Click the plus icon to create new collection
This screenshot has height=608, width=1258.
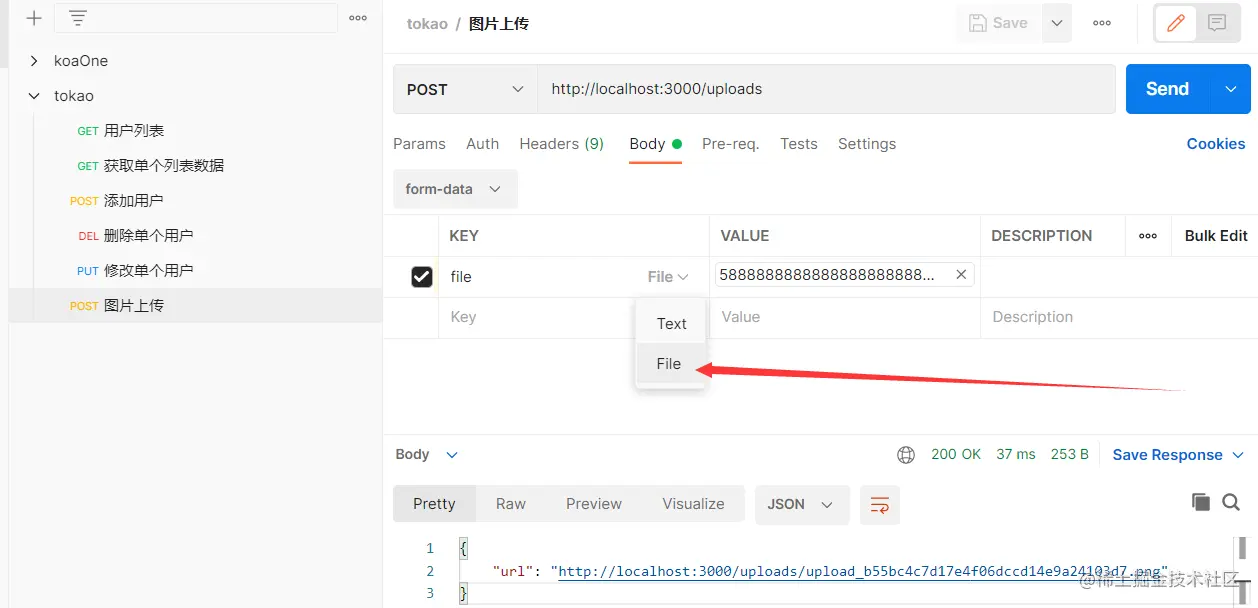(x=34, y=18)
